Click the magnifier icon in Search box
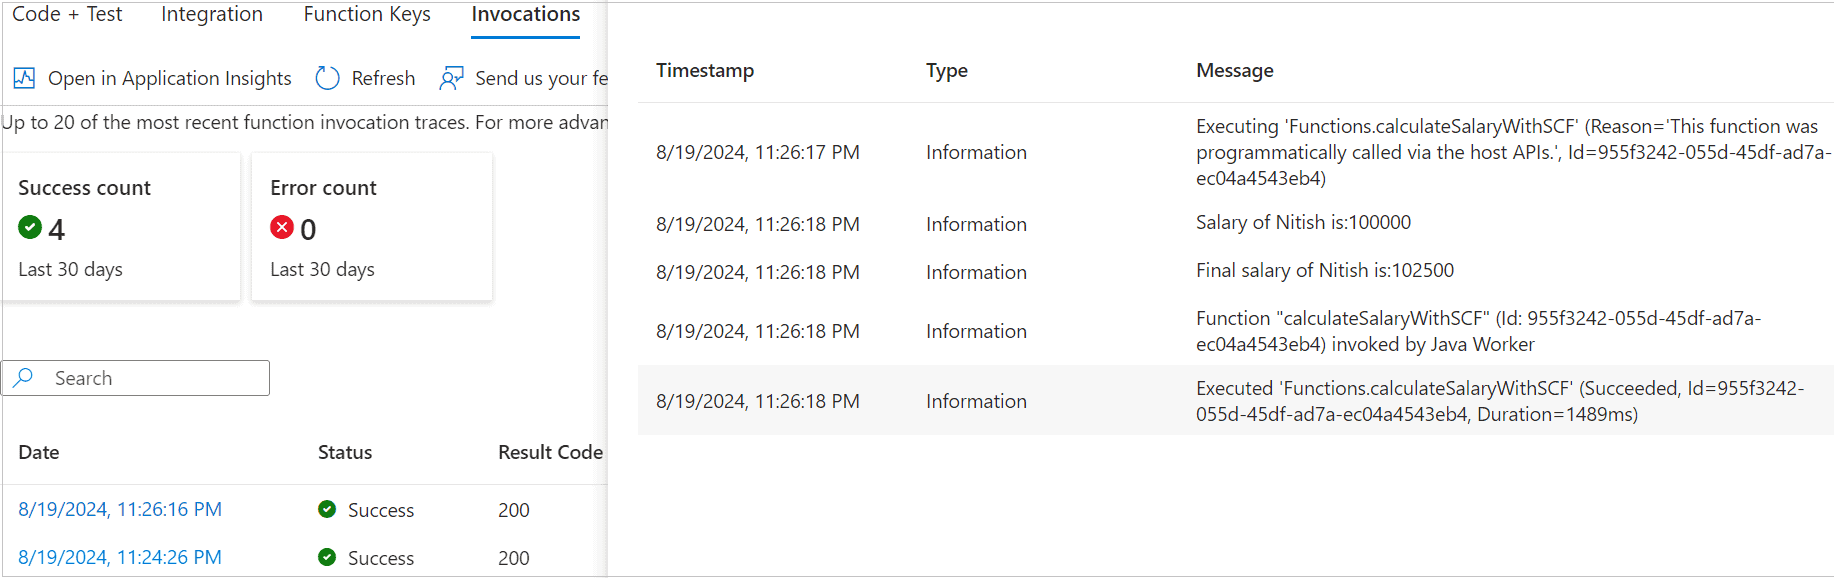The height and width of the screenshot is (578, 1834). (x=24, y=377)
